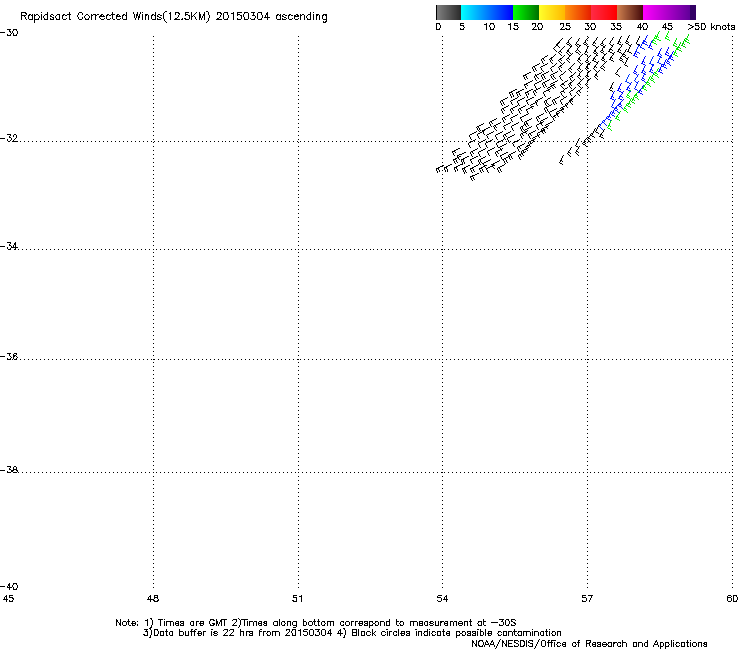Image resolution: width=740 pixels, height=650 pixels.
Task: Click the yellow 20-25 knots color segment
Action: click(552, 12)
